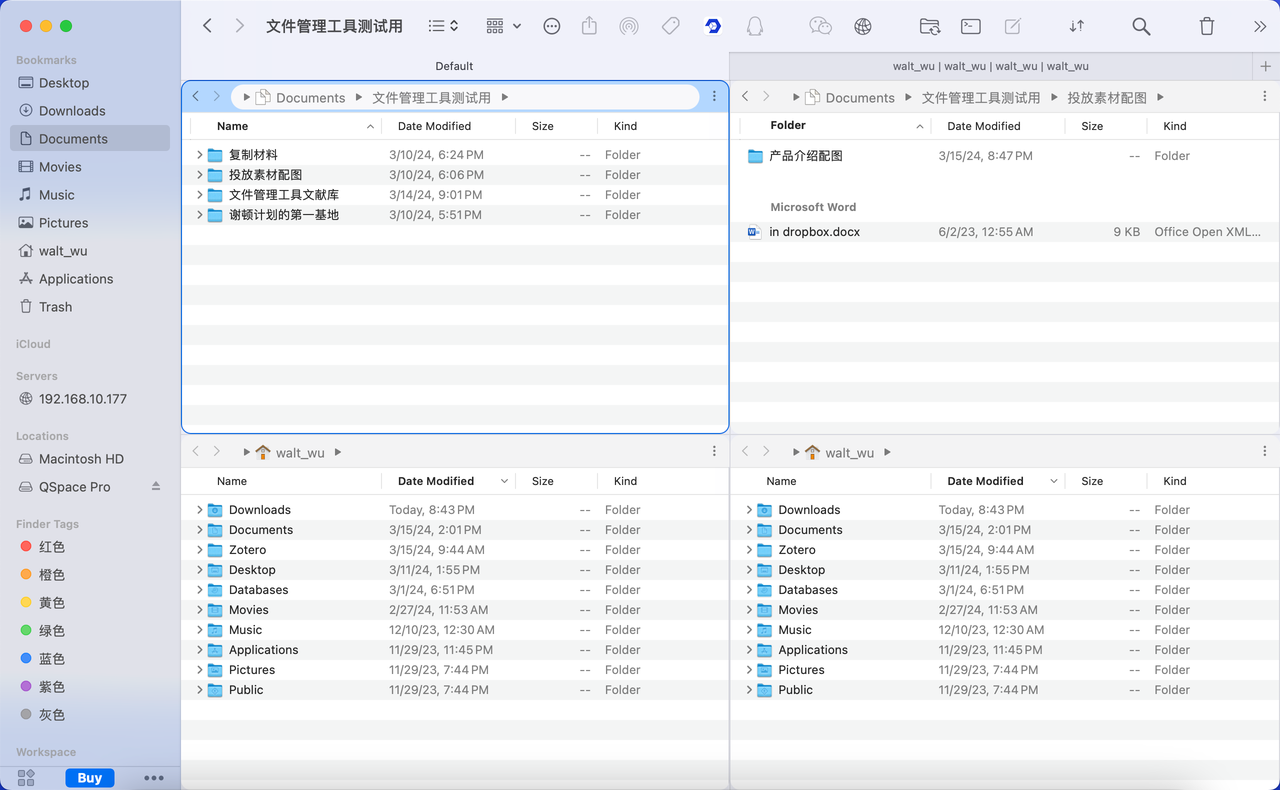Open the grid view dropdown chevron
The width and height of the screenshot is (1280, 790).
[x=516, y=26]
